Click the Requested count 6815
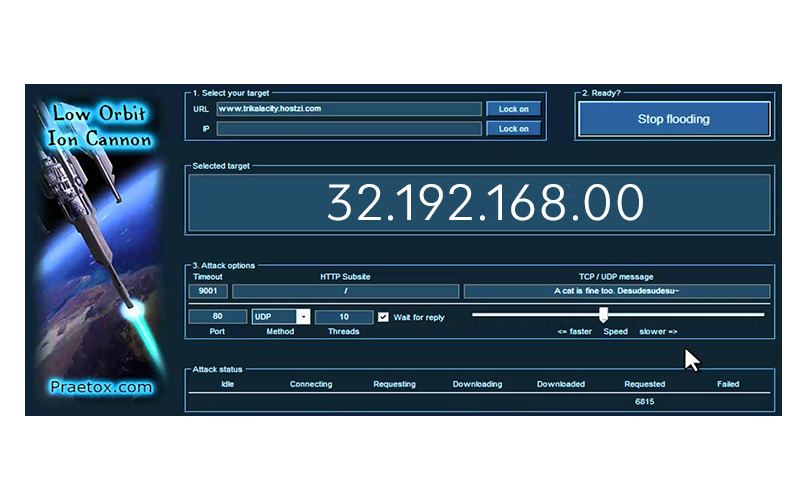This screenshot has width=800, height=480. tap(644, 401)
